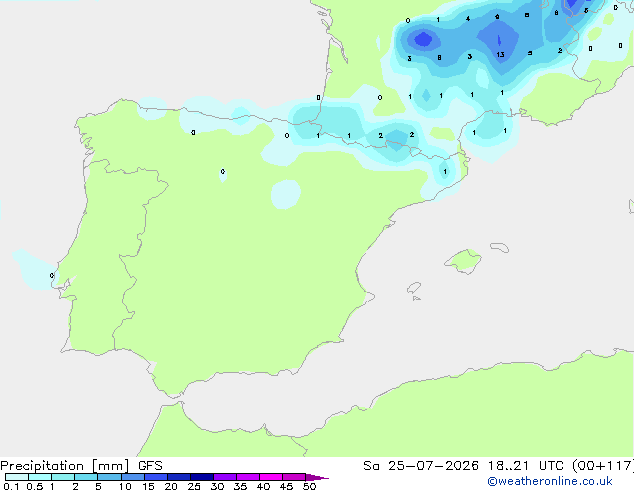Click the "Sa 25-07-2026" forecast date
The width and height of the screenshot is (634, 490).
(421, 466)
